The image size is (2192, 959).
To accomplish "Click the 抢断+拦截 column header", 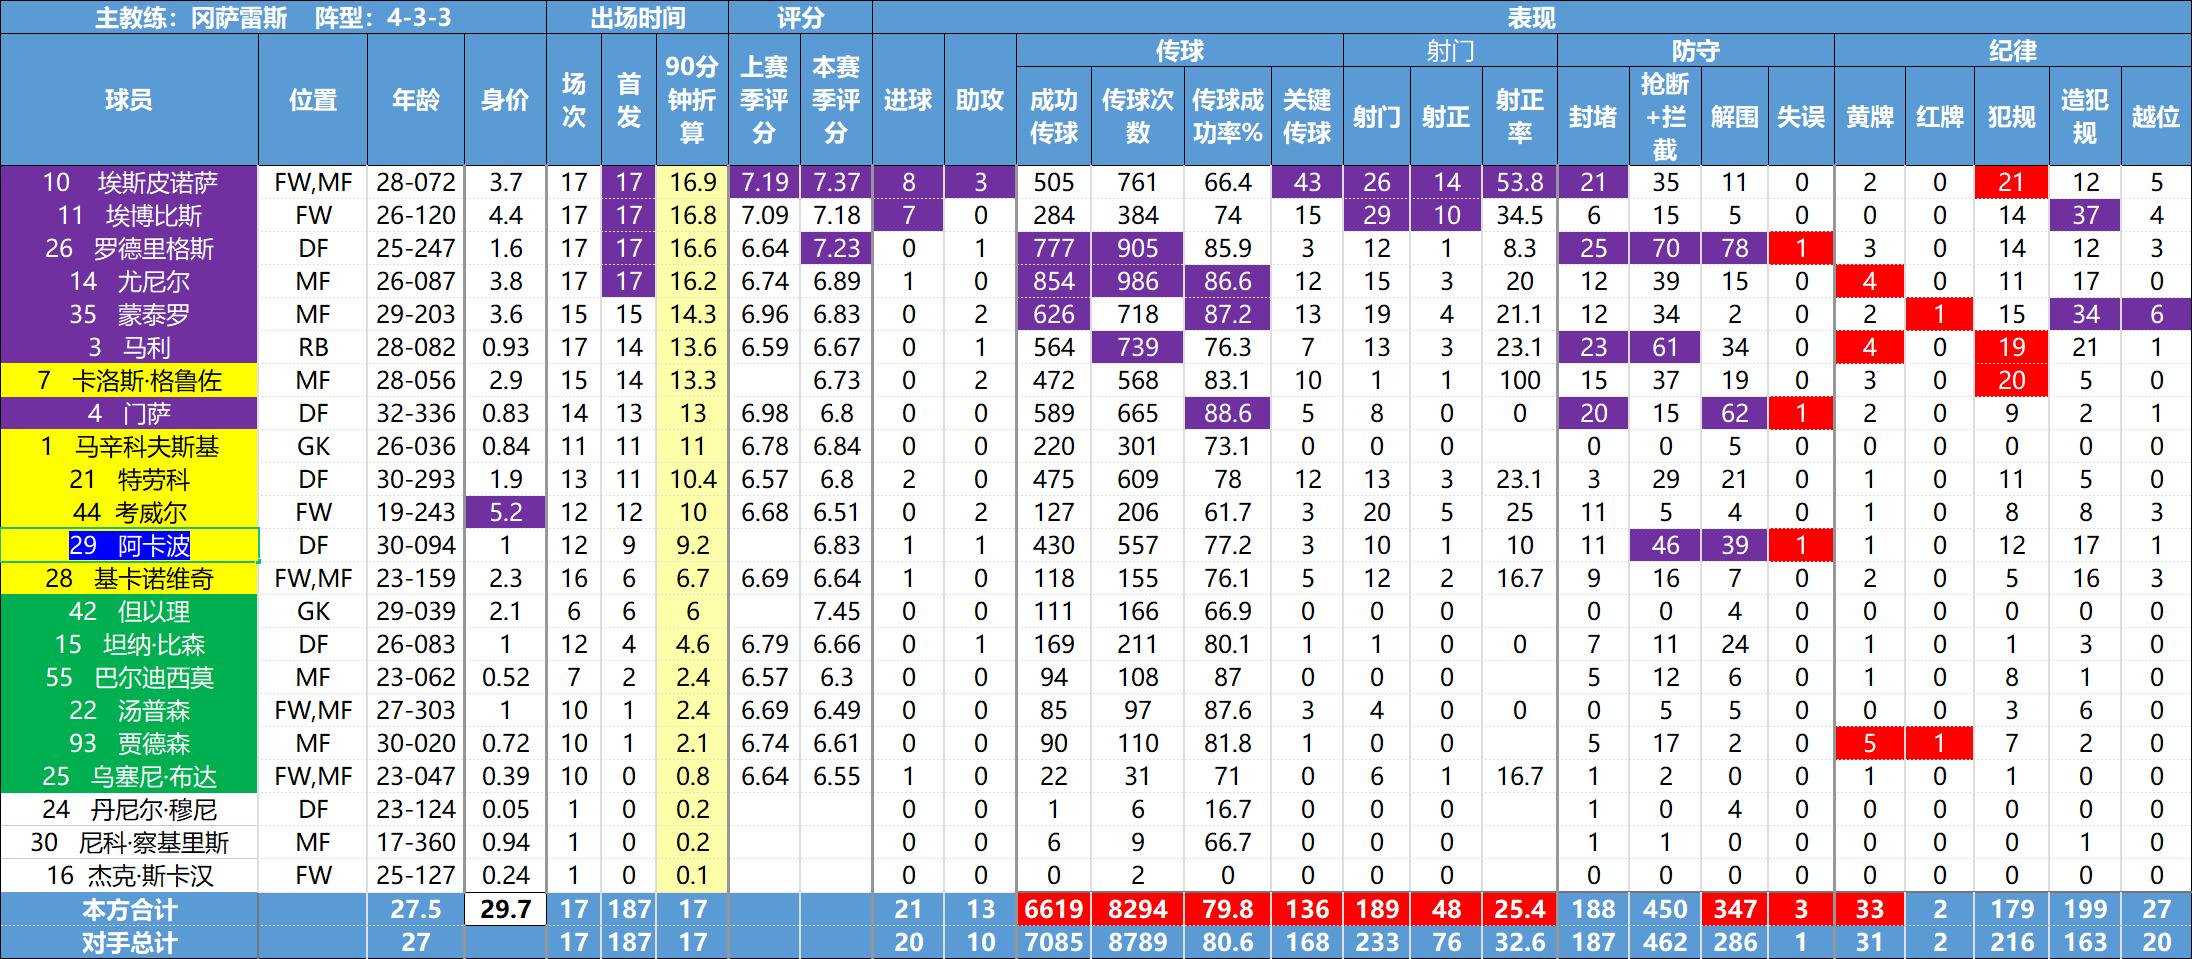I will [1665, 117].
